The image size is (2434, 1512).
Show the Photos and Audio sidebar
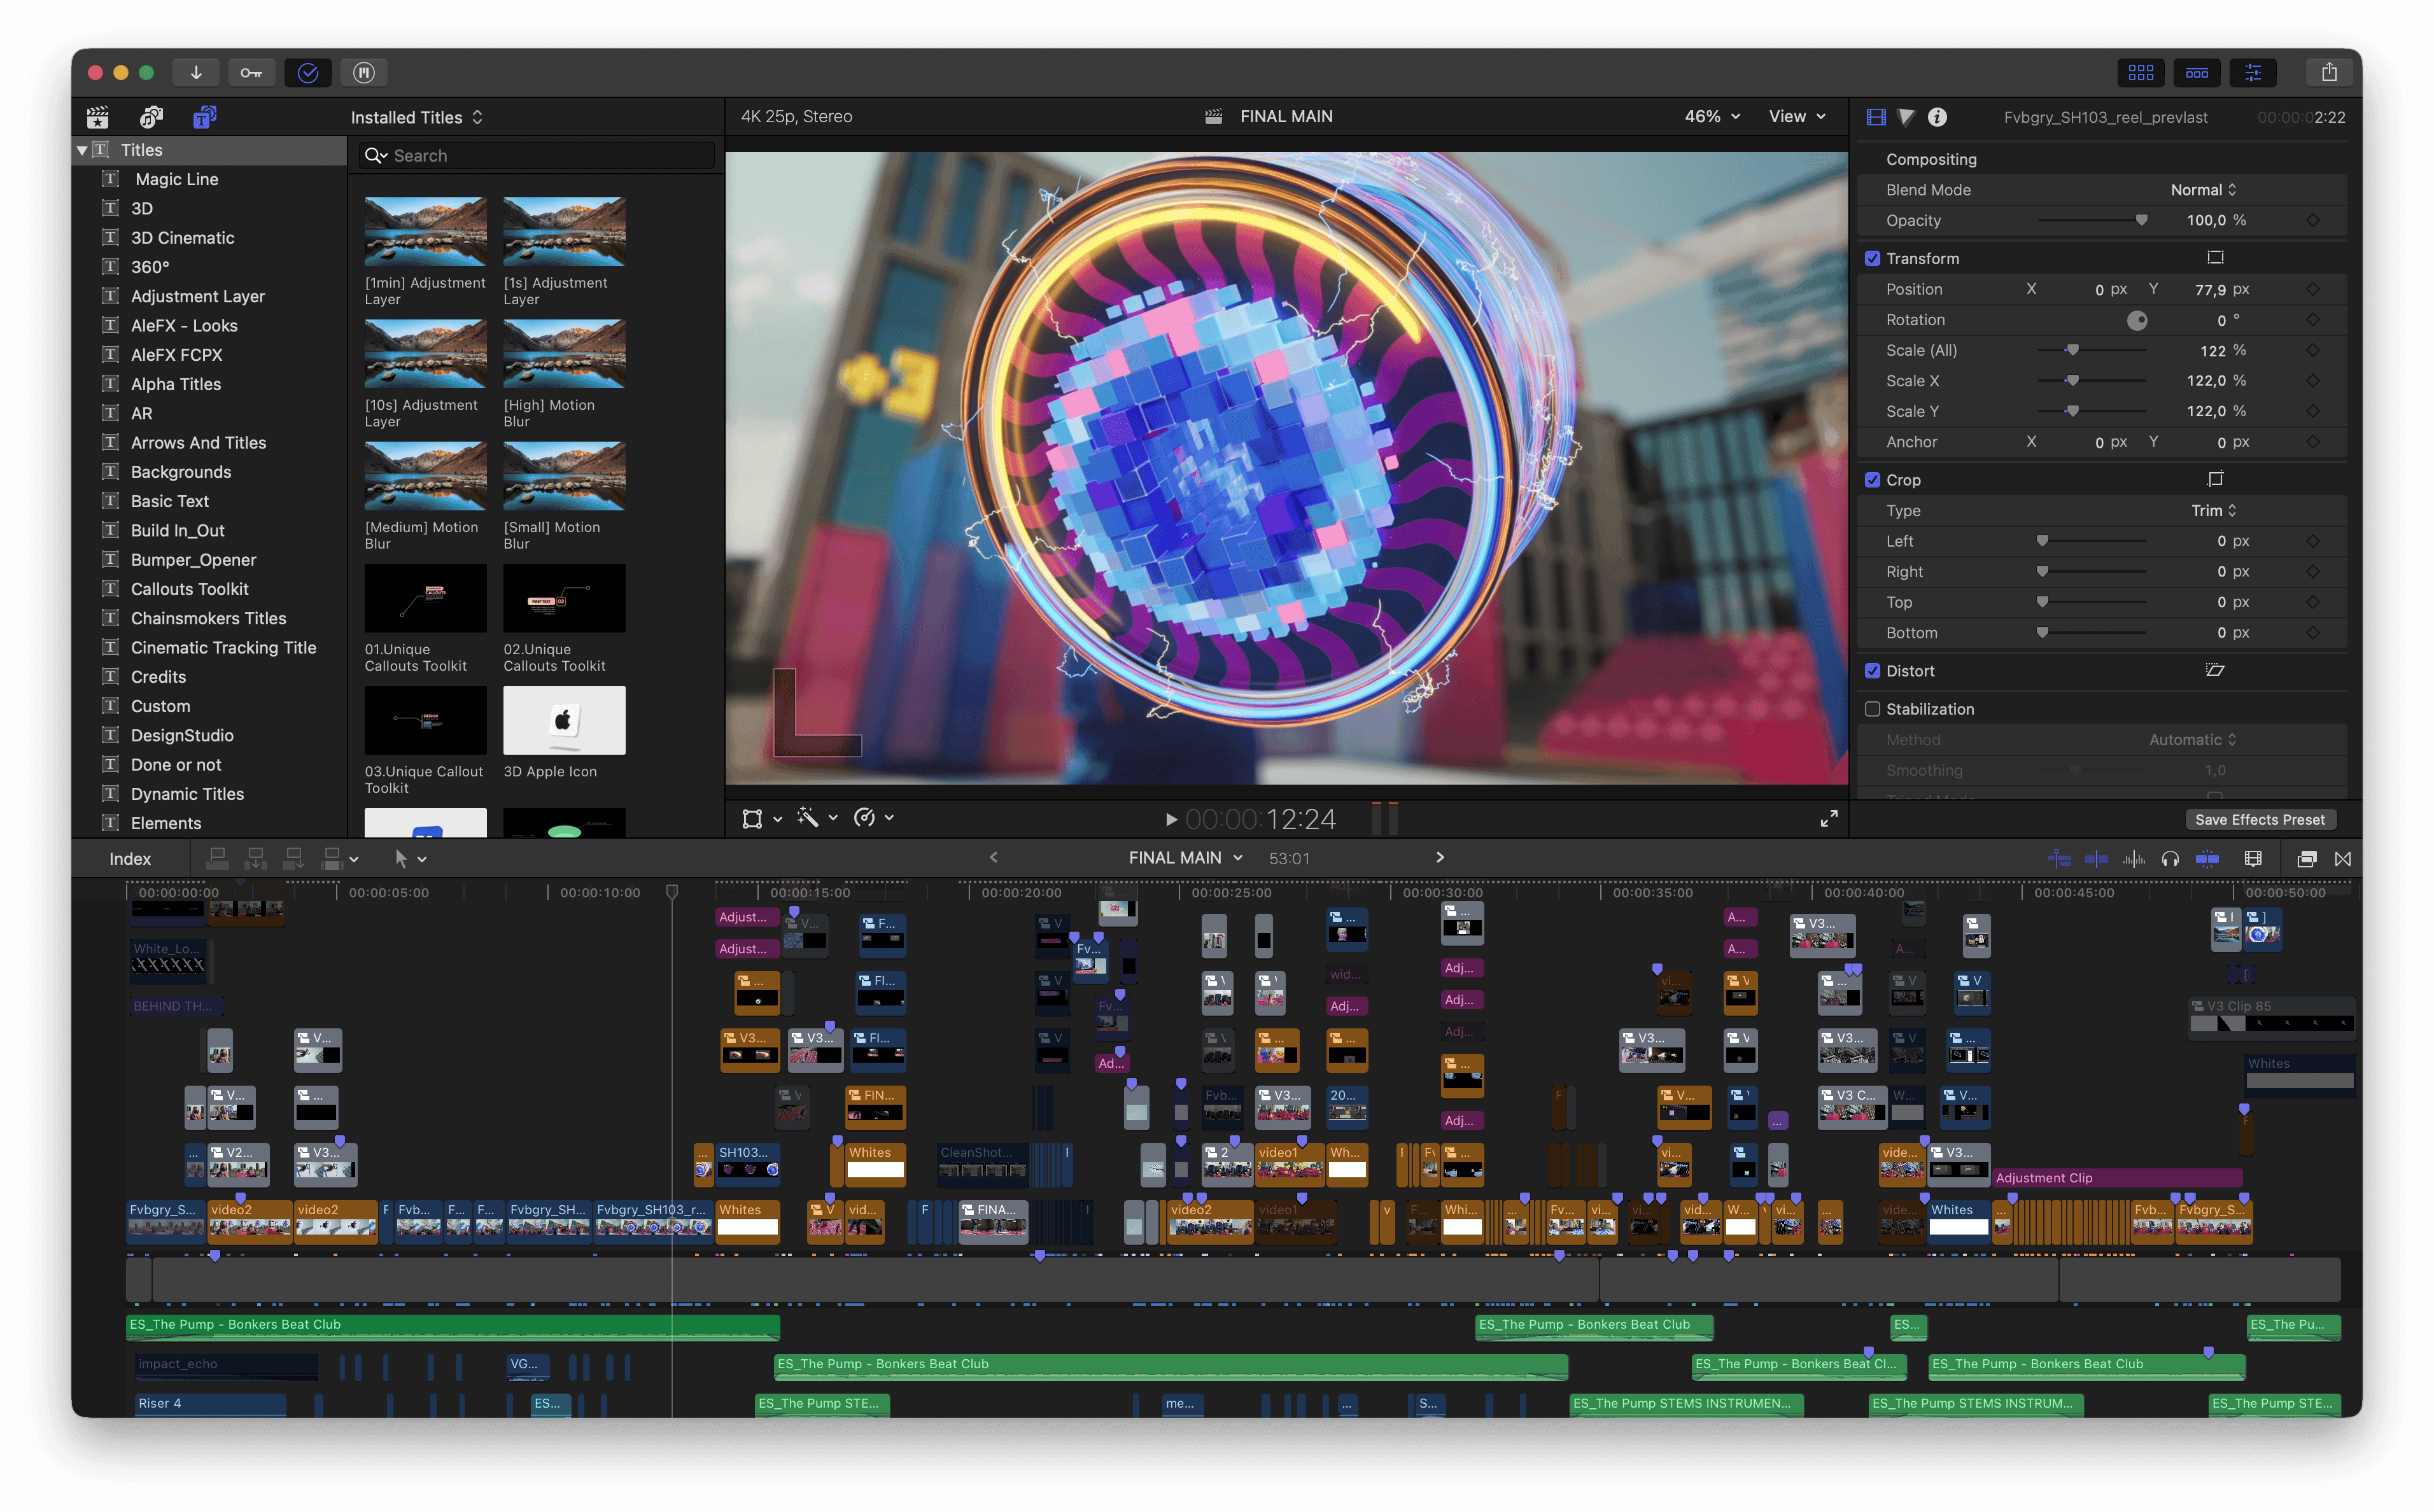coord(151,117)
